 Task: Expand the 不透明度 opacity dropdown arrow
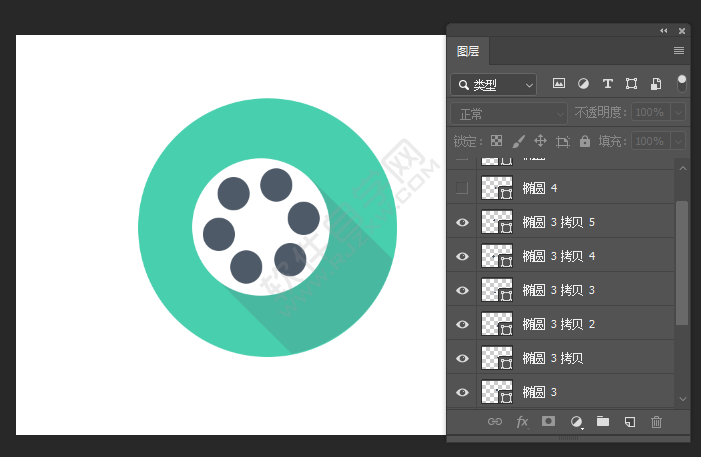[678, 113]
